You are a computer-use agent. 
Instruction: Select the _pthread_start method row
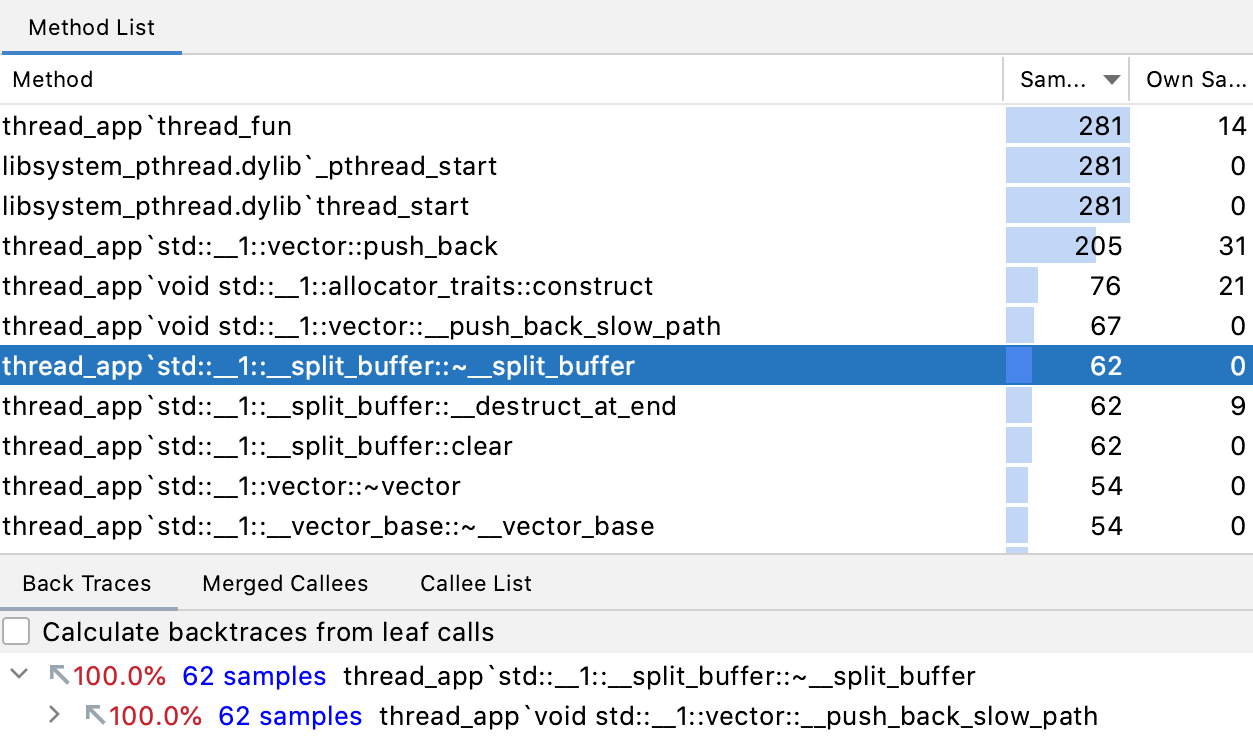[x=626, y=166]
